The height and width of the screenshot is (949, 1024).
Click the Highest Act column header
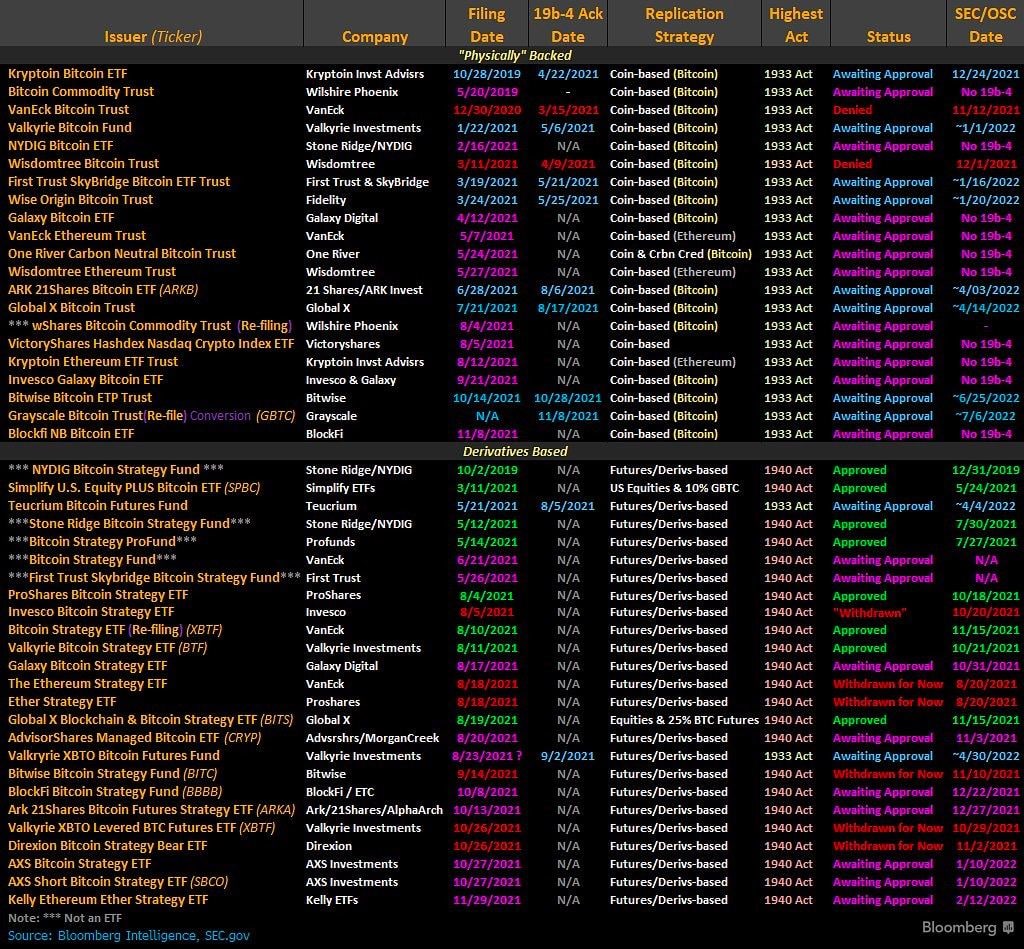(796, 25)
